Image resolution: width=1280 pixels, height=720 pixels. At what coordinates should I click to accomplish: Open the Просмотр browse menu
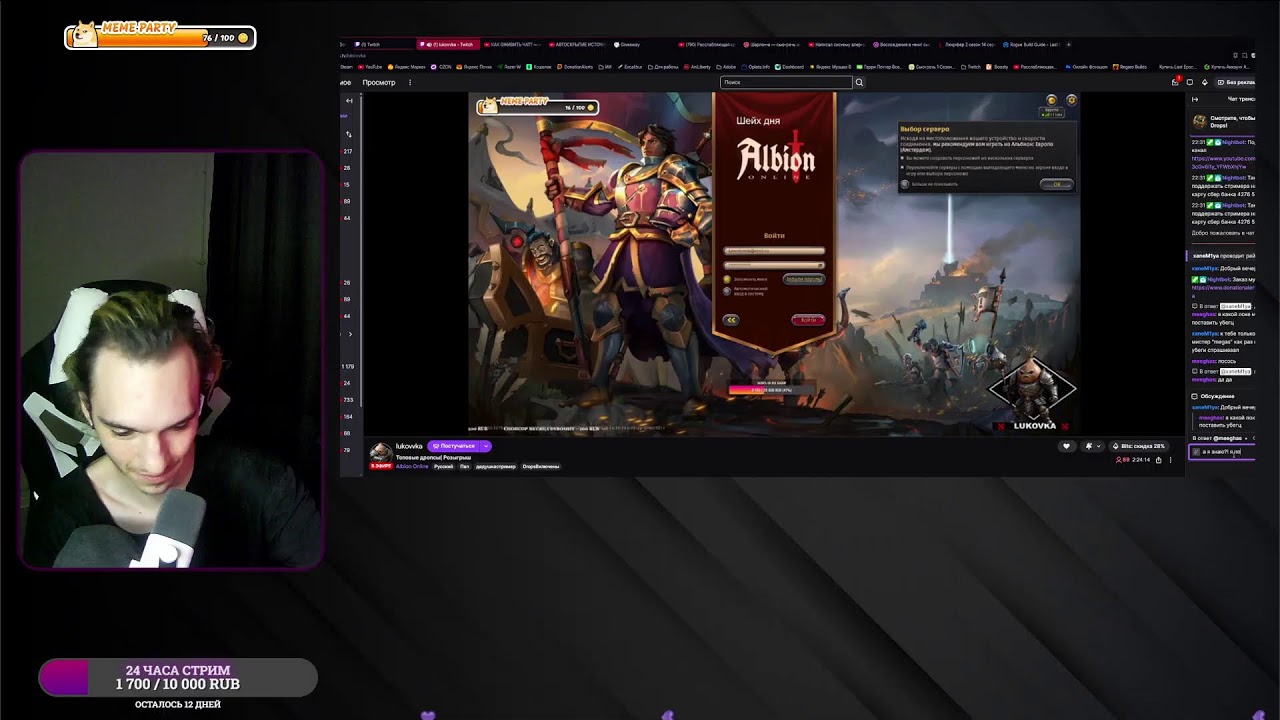click(379, 82)
